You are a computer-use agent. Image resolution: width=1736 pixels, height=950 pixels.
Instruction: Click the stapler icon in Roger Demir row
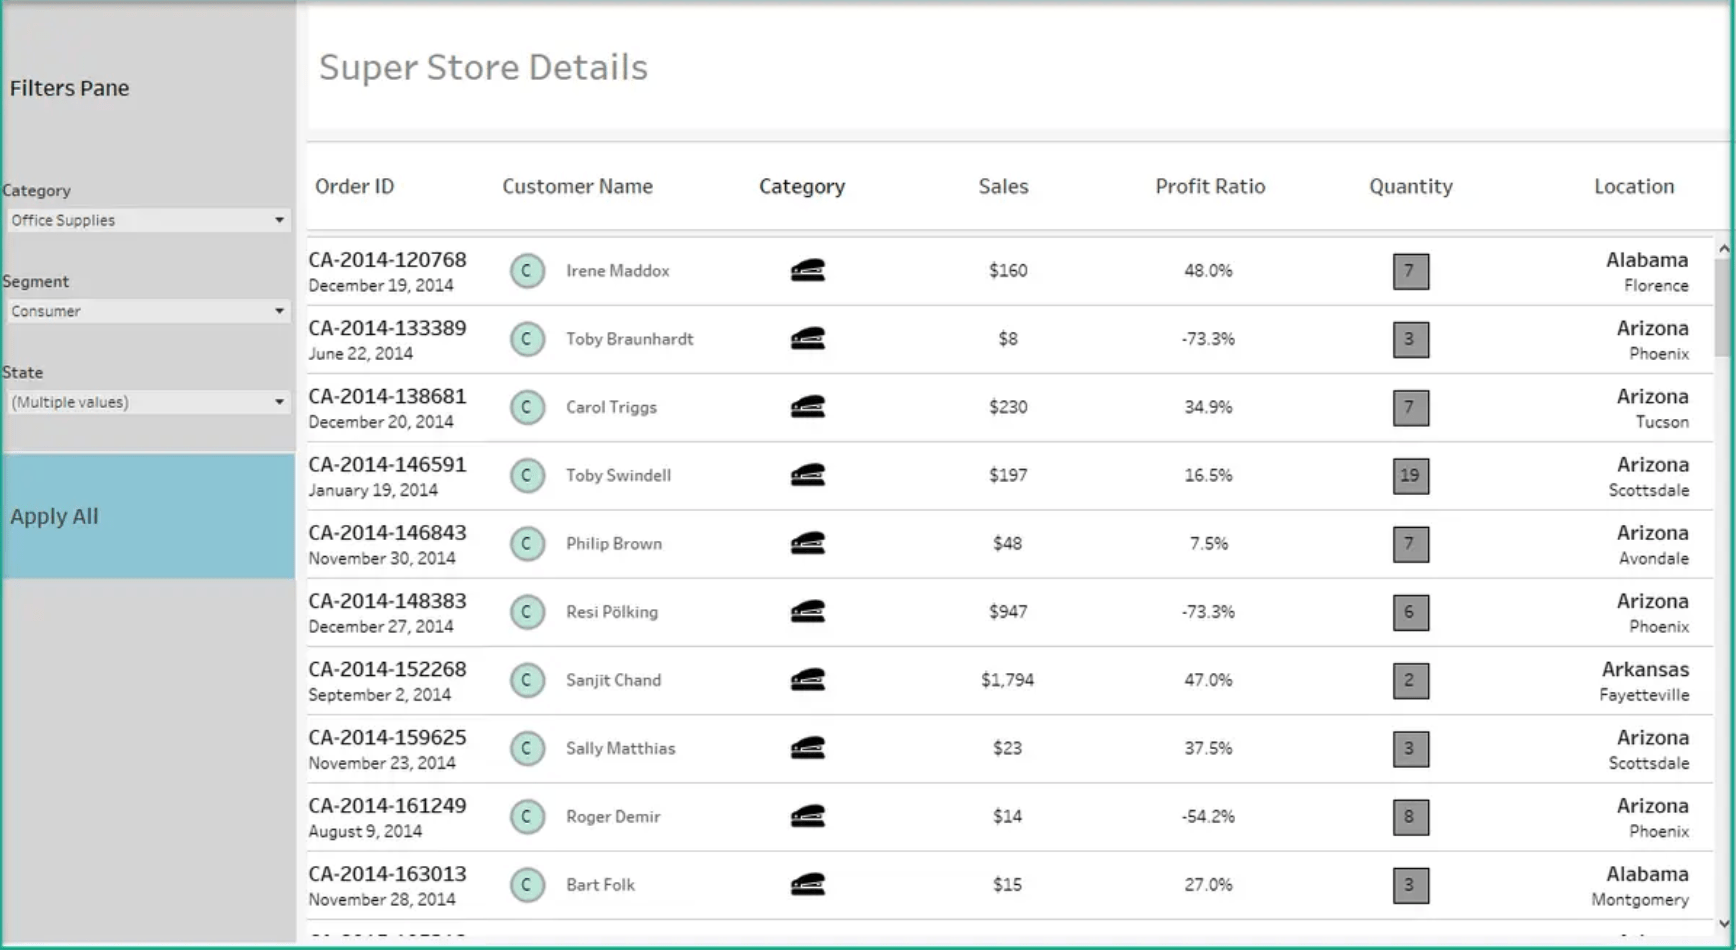tap(808, 816)
